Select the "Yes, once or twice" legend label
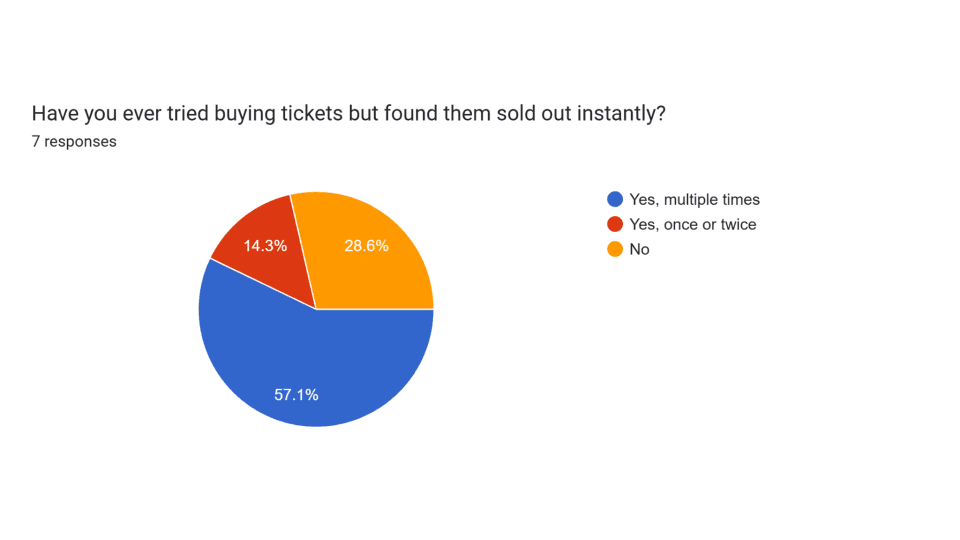The image size is (960, 540). (692, 224)
